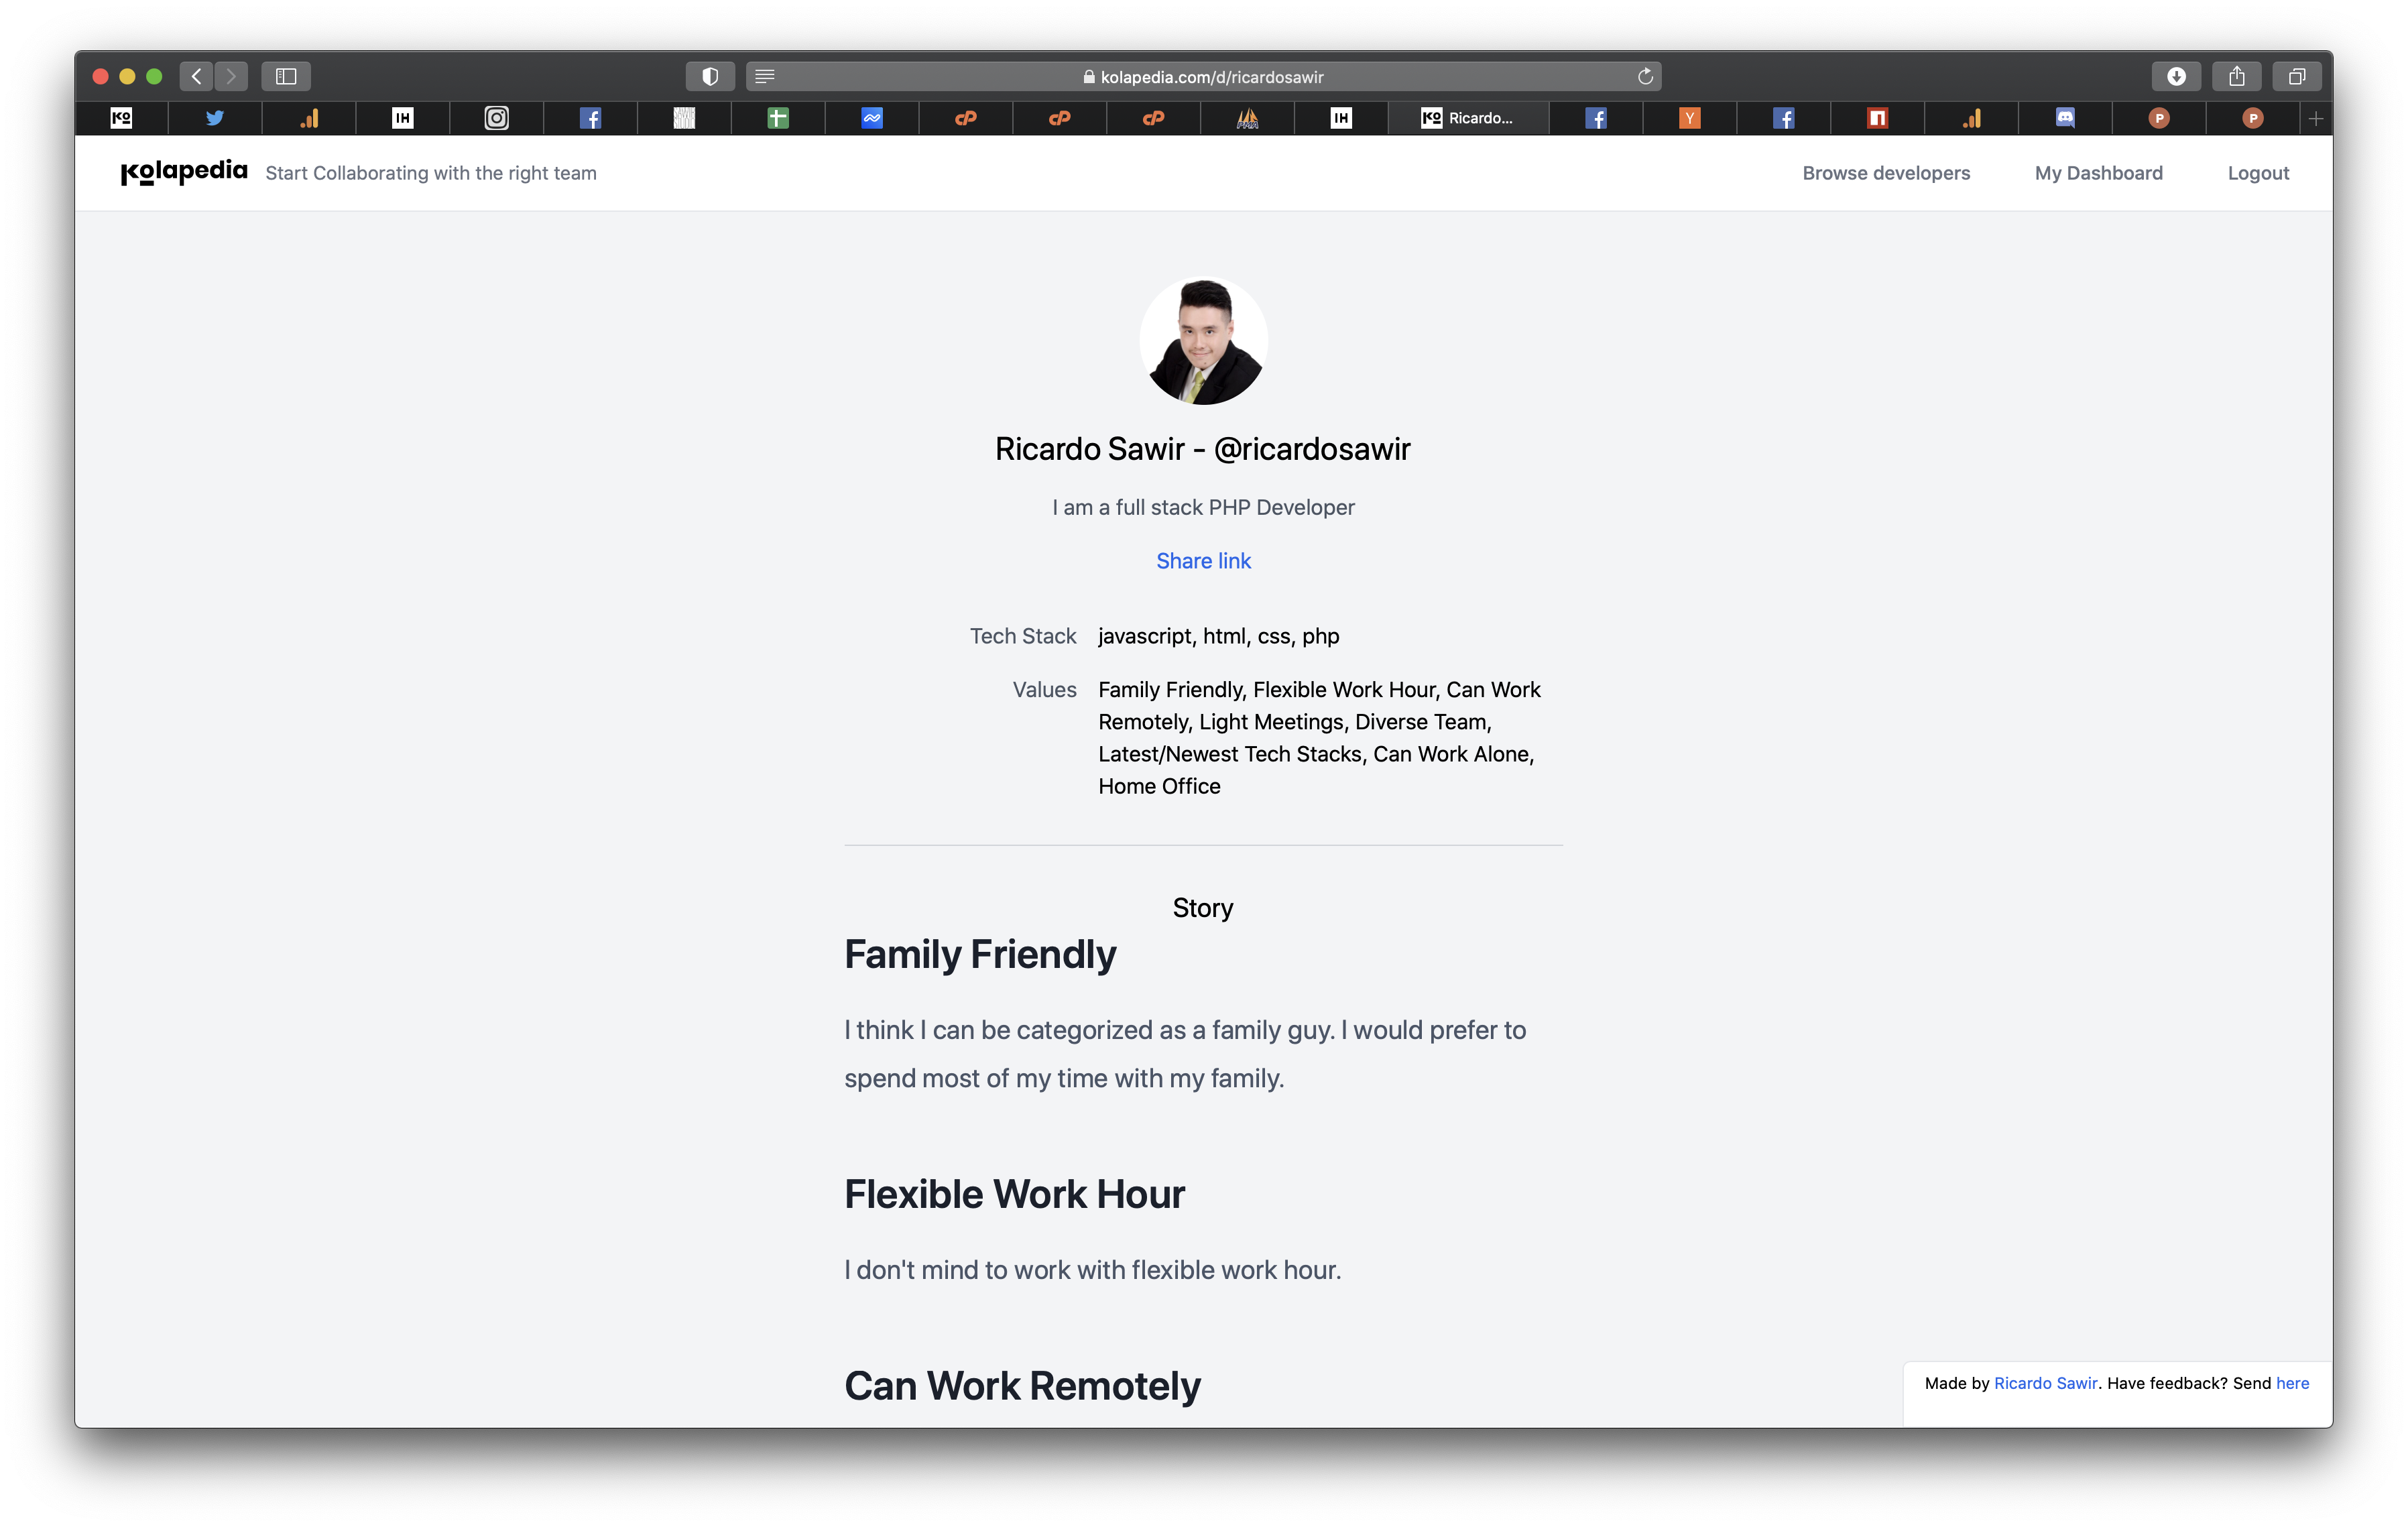Image resolution: width=2408 pixels, height=1527 pixels.
Task: Show downloads with the download icon
Action: (2176, 76)
